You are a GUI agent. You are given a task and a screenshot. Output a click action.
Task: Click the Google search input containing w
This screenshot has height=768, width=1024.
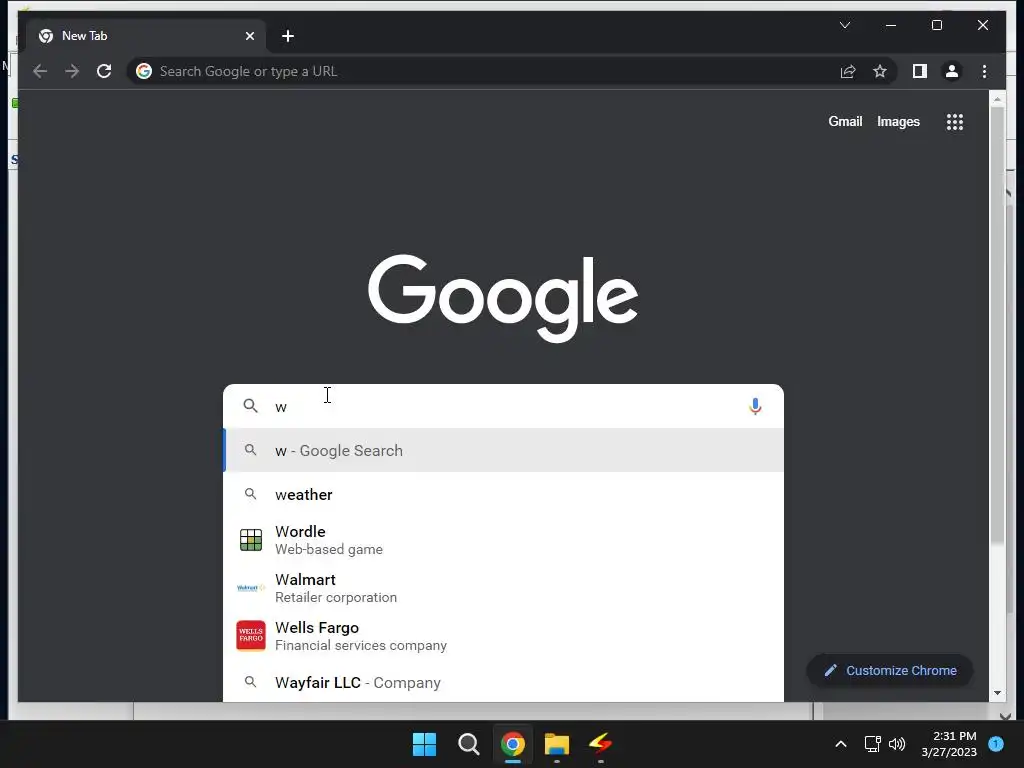point(503,406)
